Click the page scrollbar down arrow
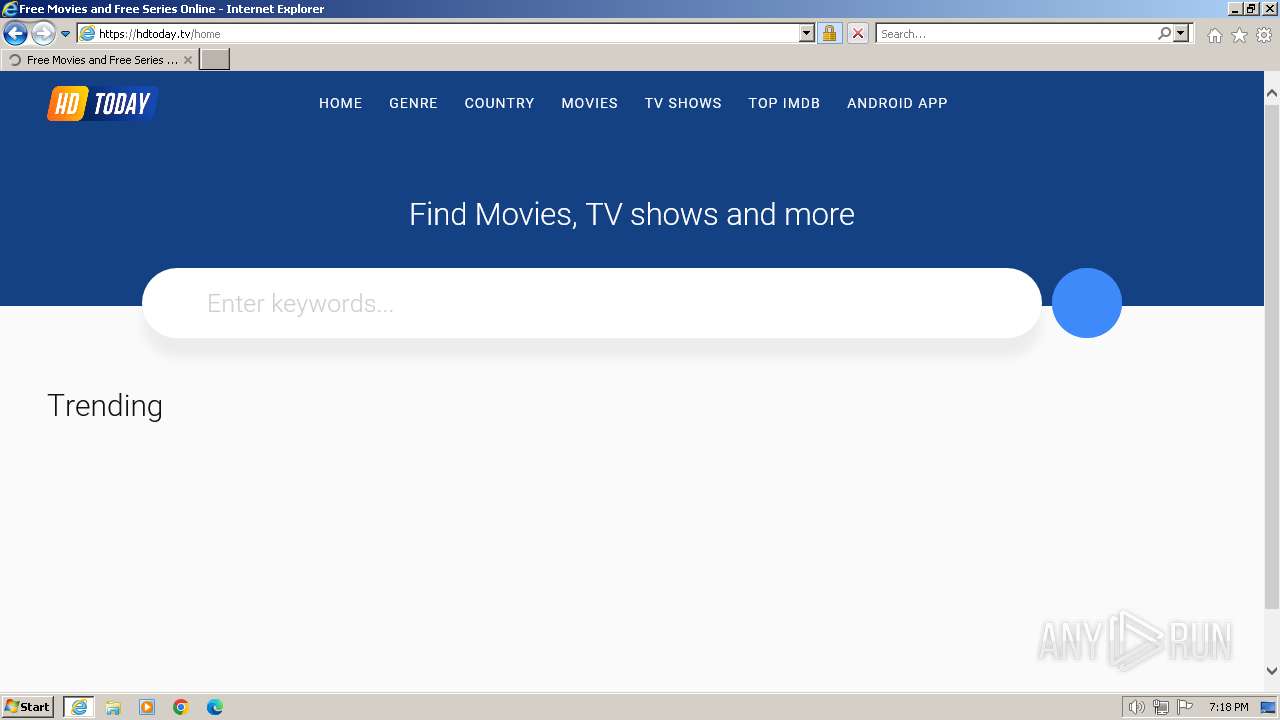This screenshot has height=720, width=1280. click(1272, 671)
